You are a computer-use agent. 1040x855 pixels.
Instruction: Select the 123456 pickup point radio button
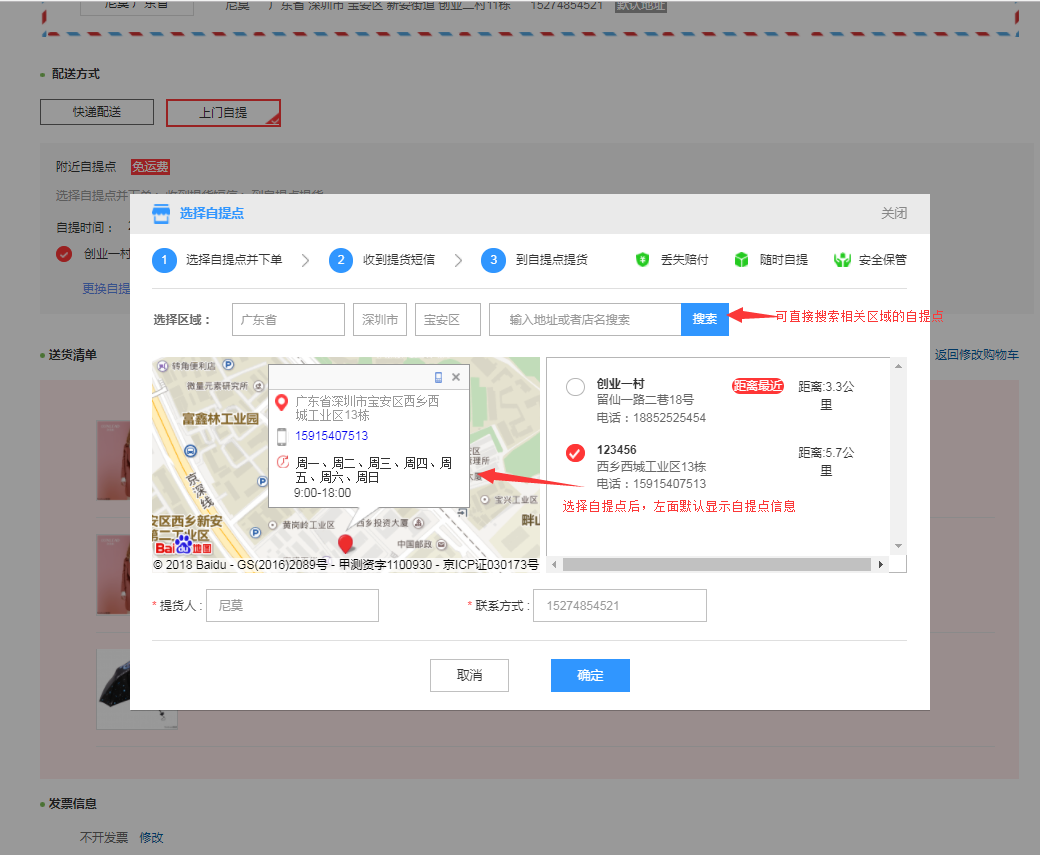pos(575,454)
